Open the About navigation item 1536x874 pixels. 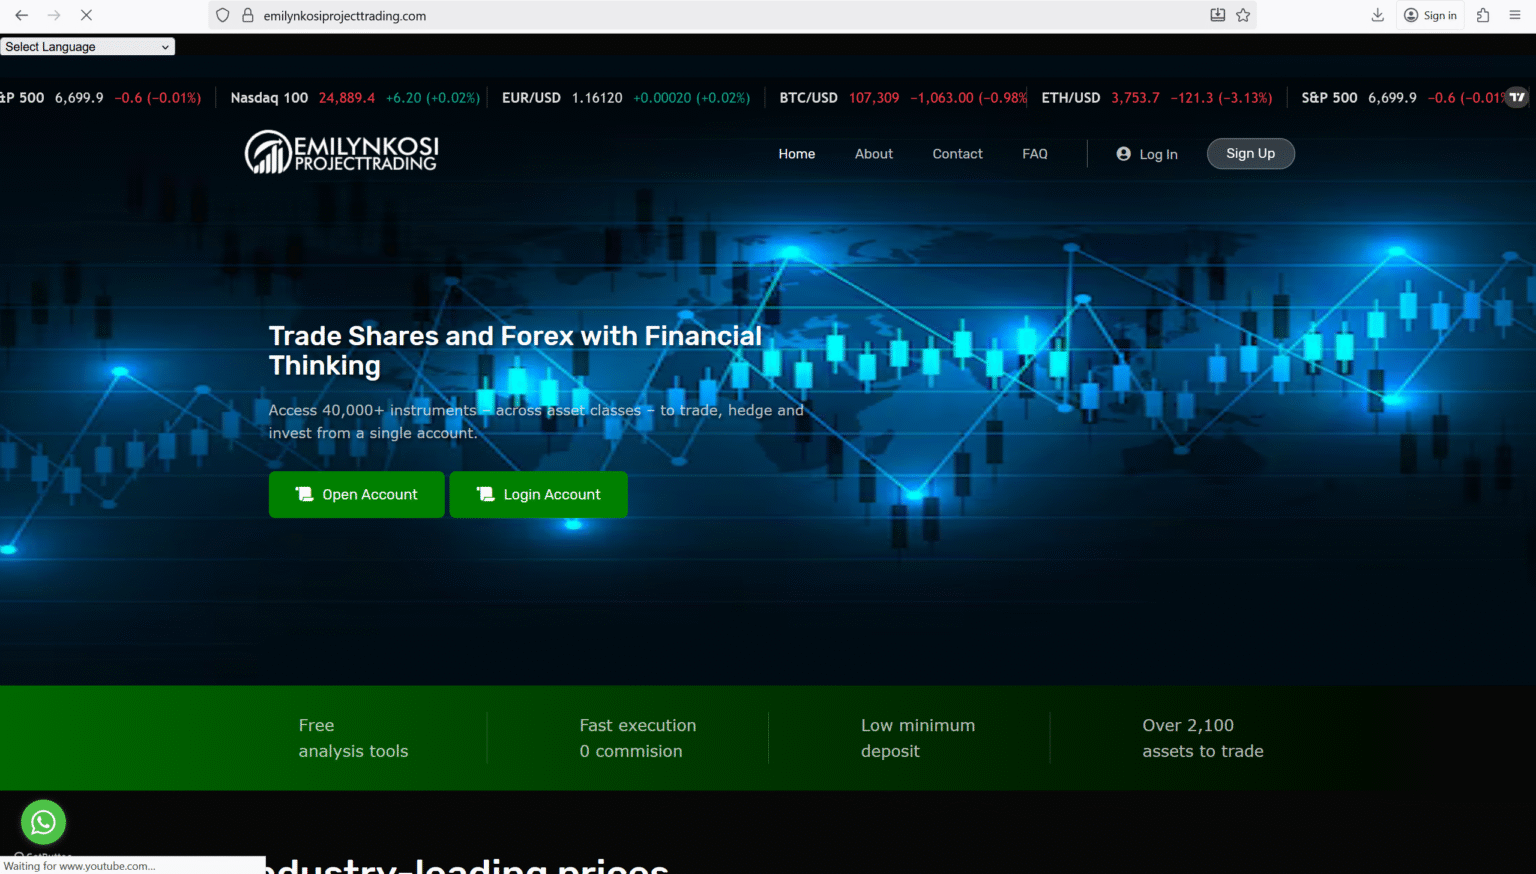pyautogui.click(x=873, y=154)
